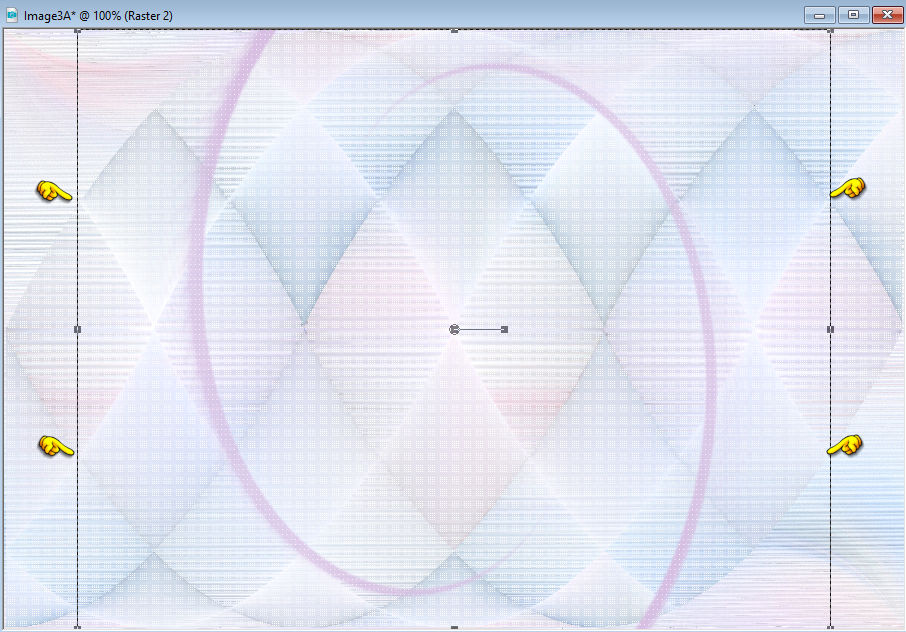Maximize the Image3A image window

[x=853, y=16]
